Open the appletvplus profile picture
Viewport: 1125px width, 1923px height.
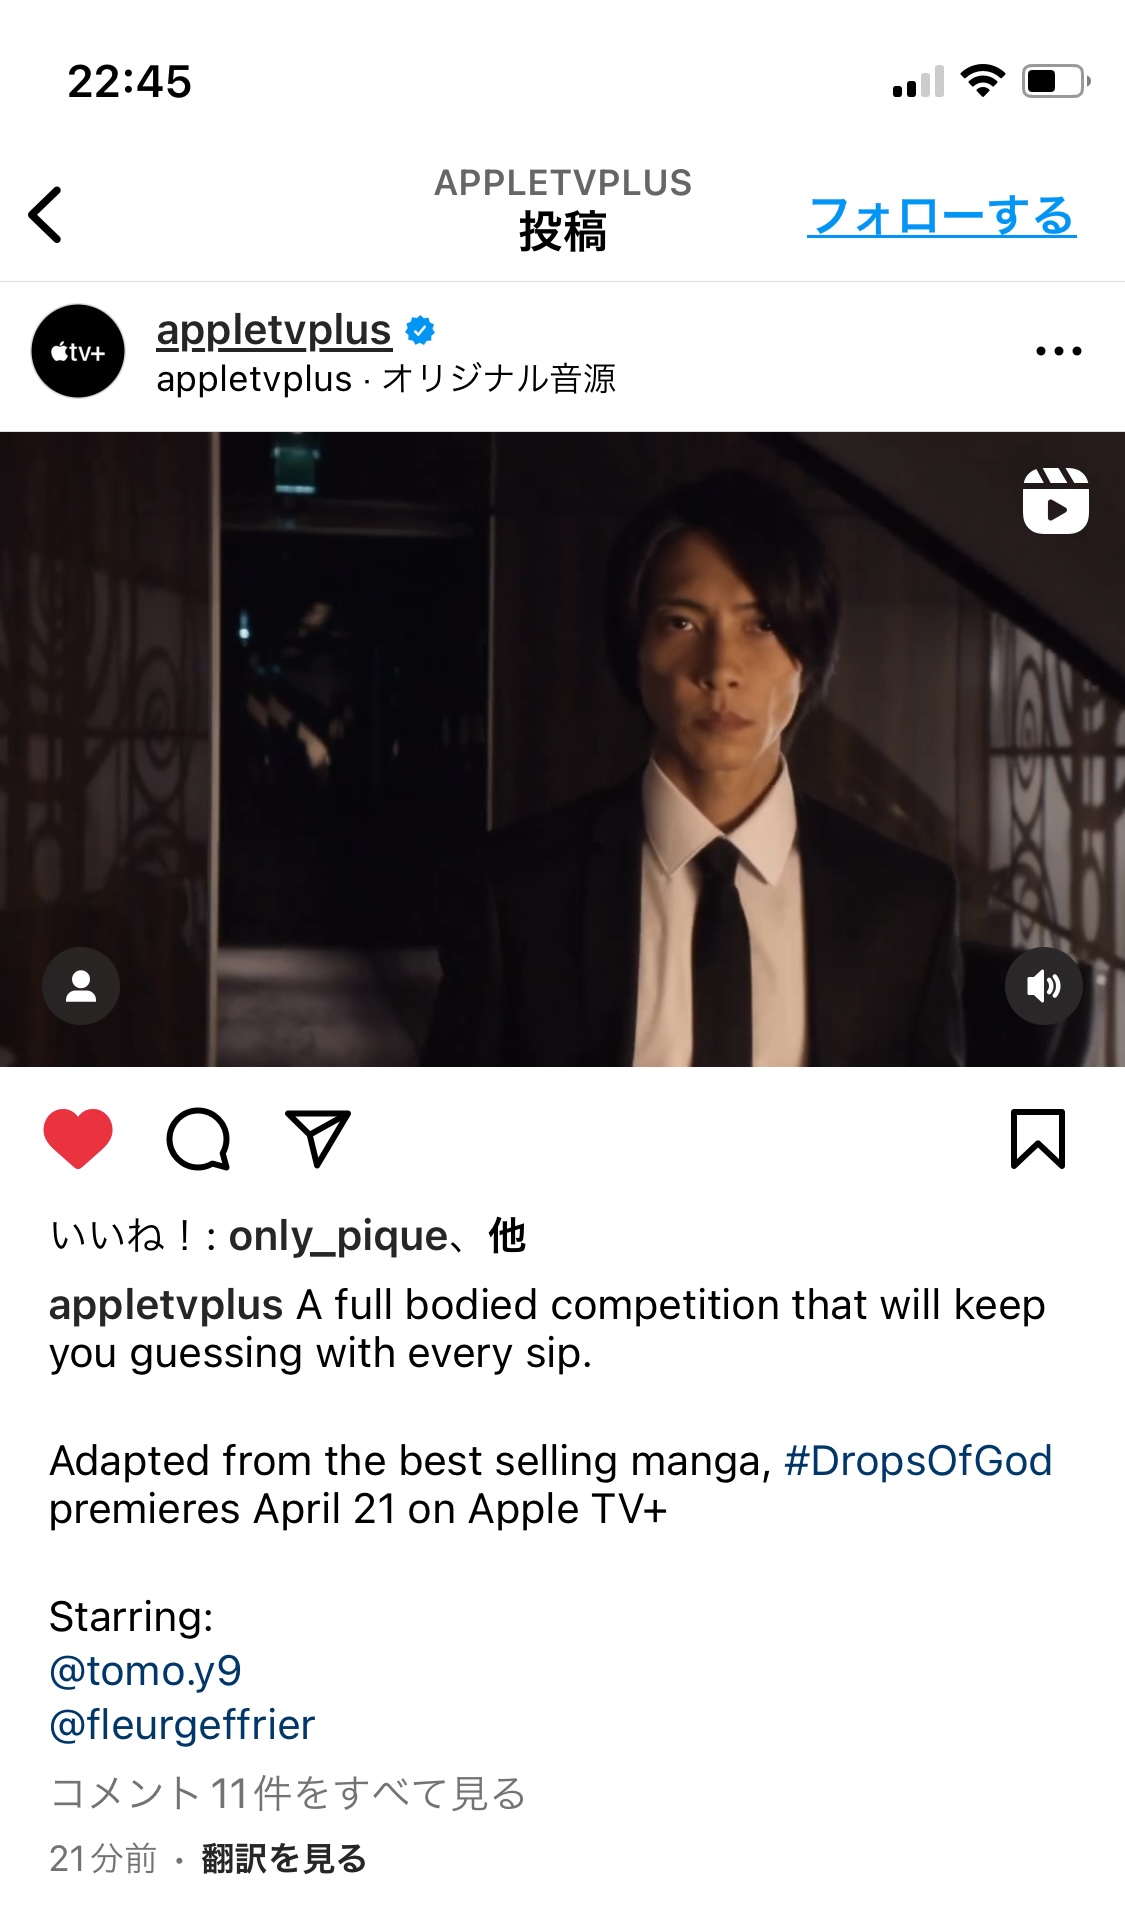(78, 351)
